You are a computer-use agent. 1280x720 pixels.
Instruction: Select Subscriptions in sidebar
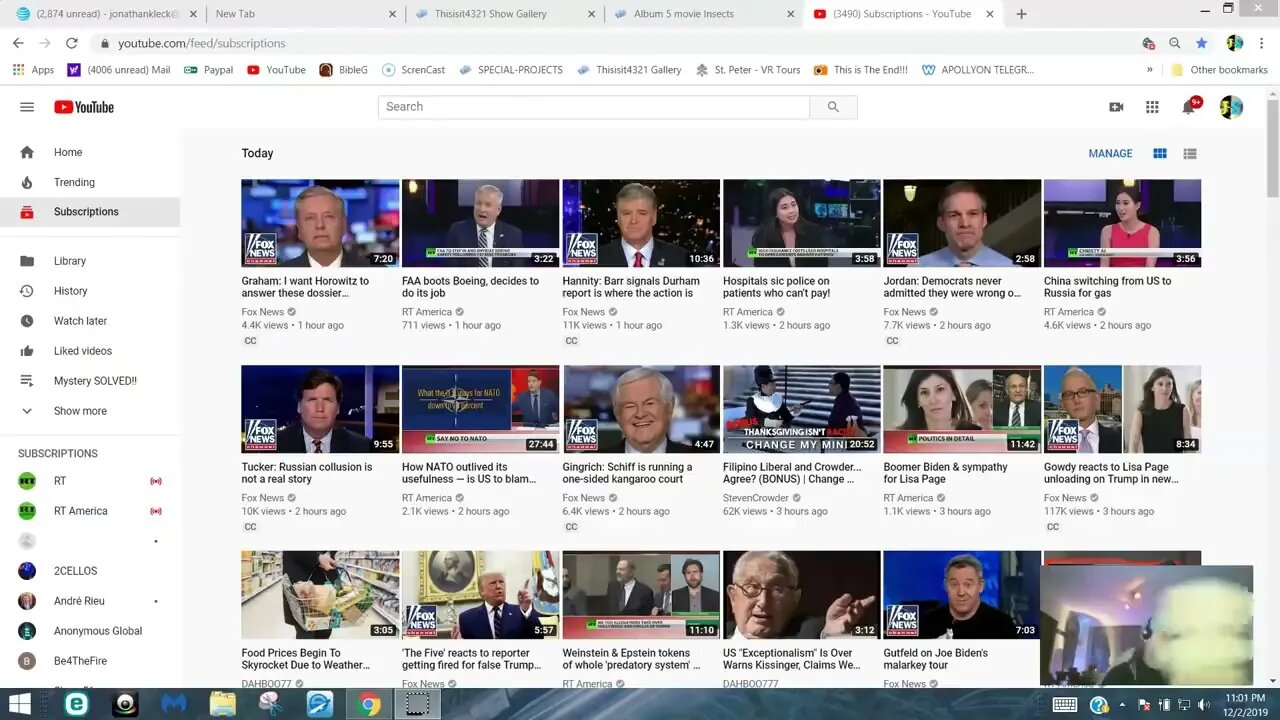click(x=90, y=212)
